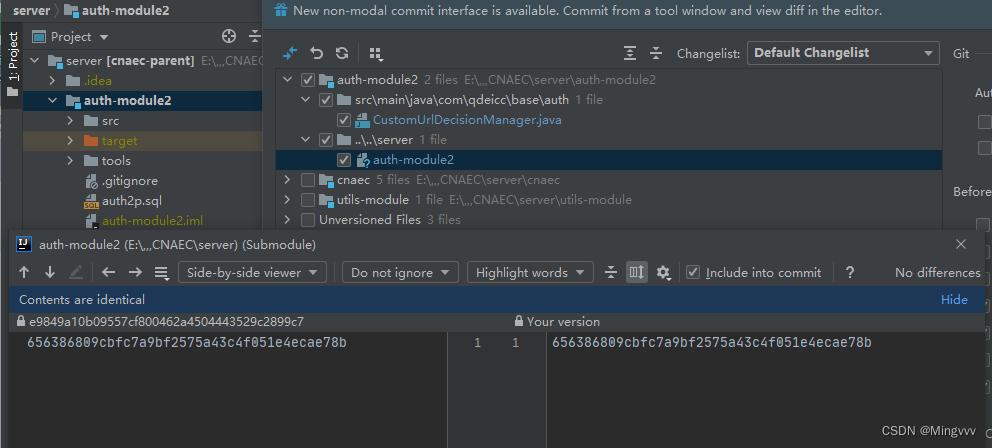The image size is (992, 448).
Task: Open the Project view dropdown
Action: click(x=71, y=37)
